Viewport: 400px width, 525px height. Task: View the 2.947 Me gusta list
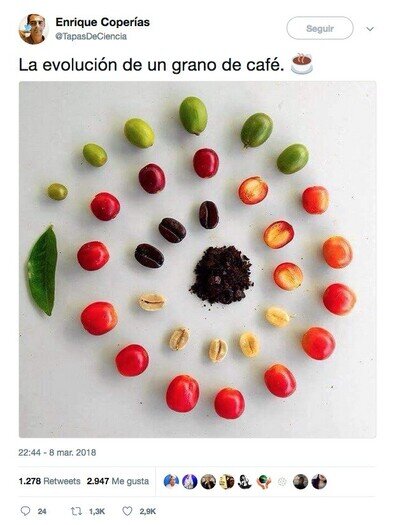click(118, 481)
